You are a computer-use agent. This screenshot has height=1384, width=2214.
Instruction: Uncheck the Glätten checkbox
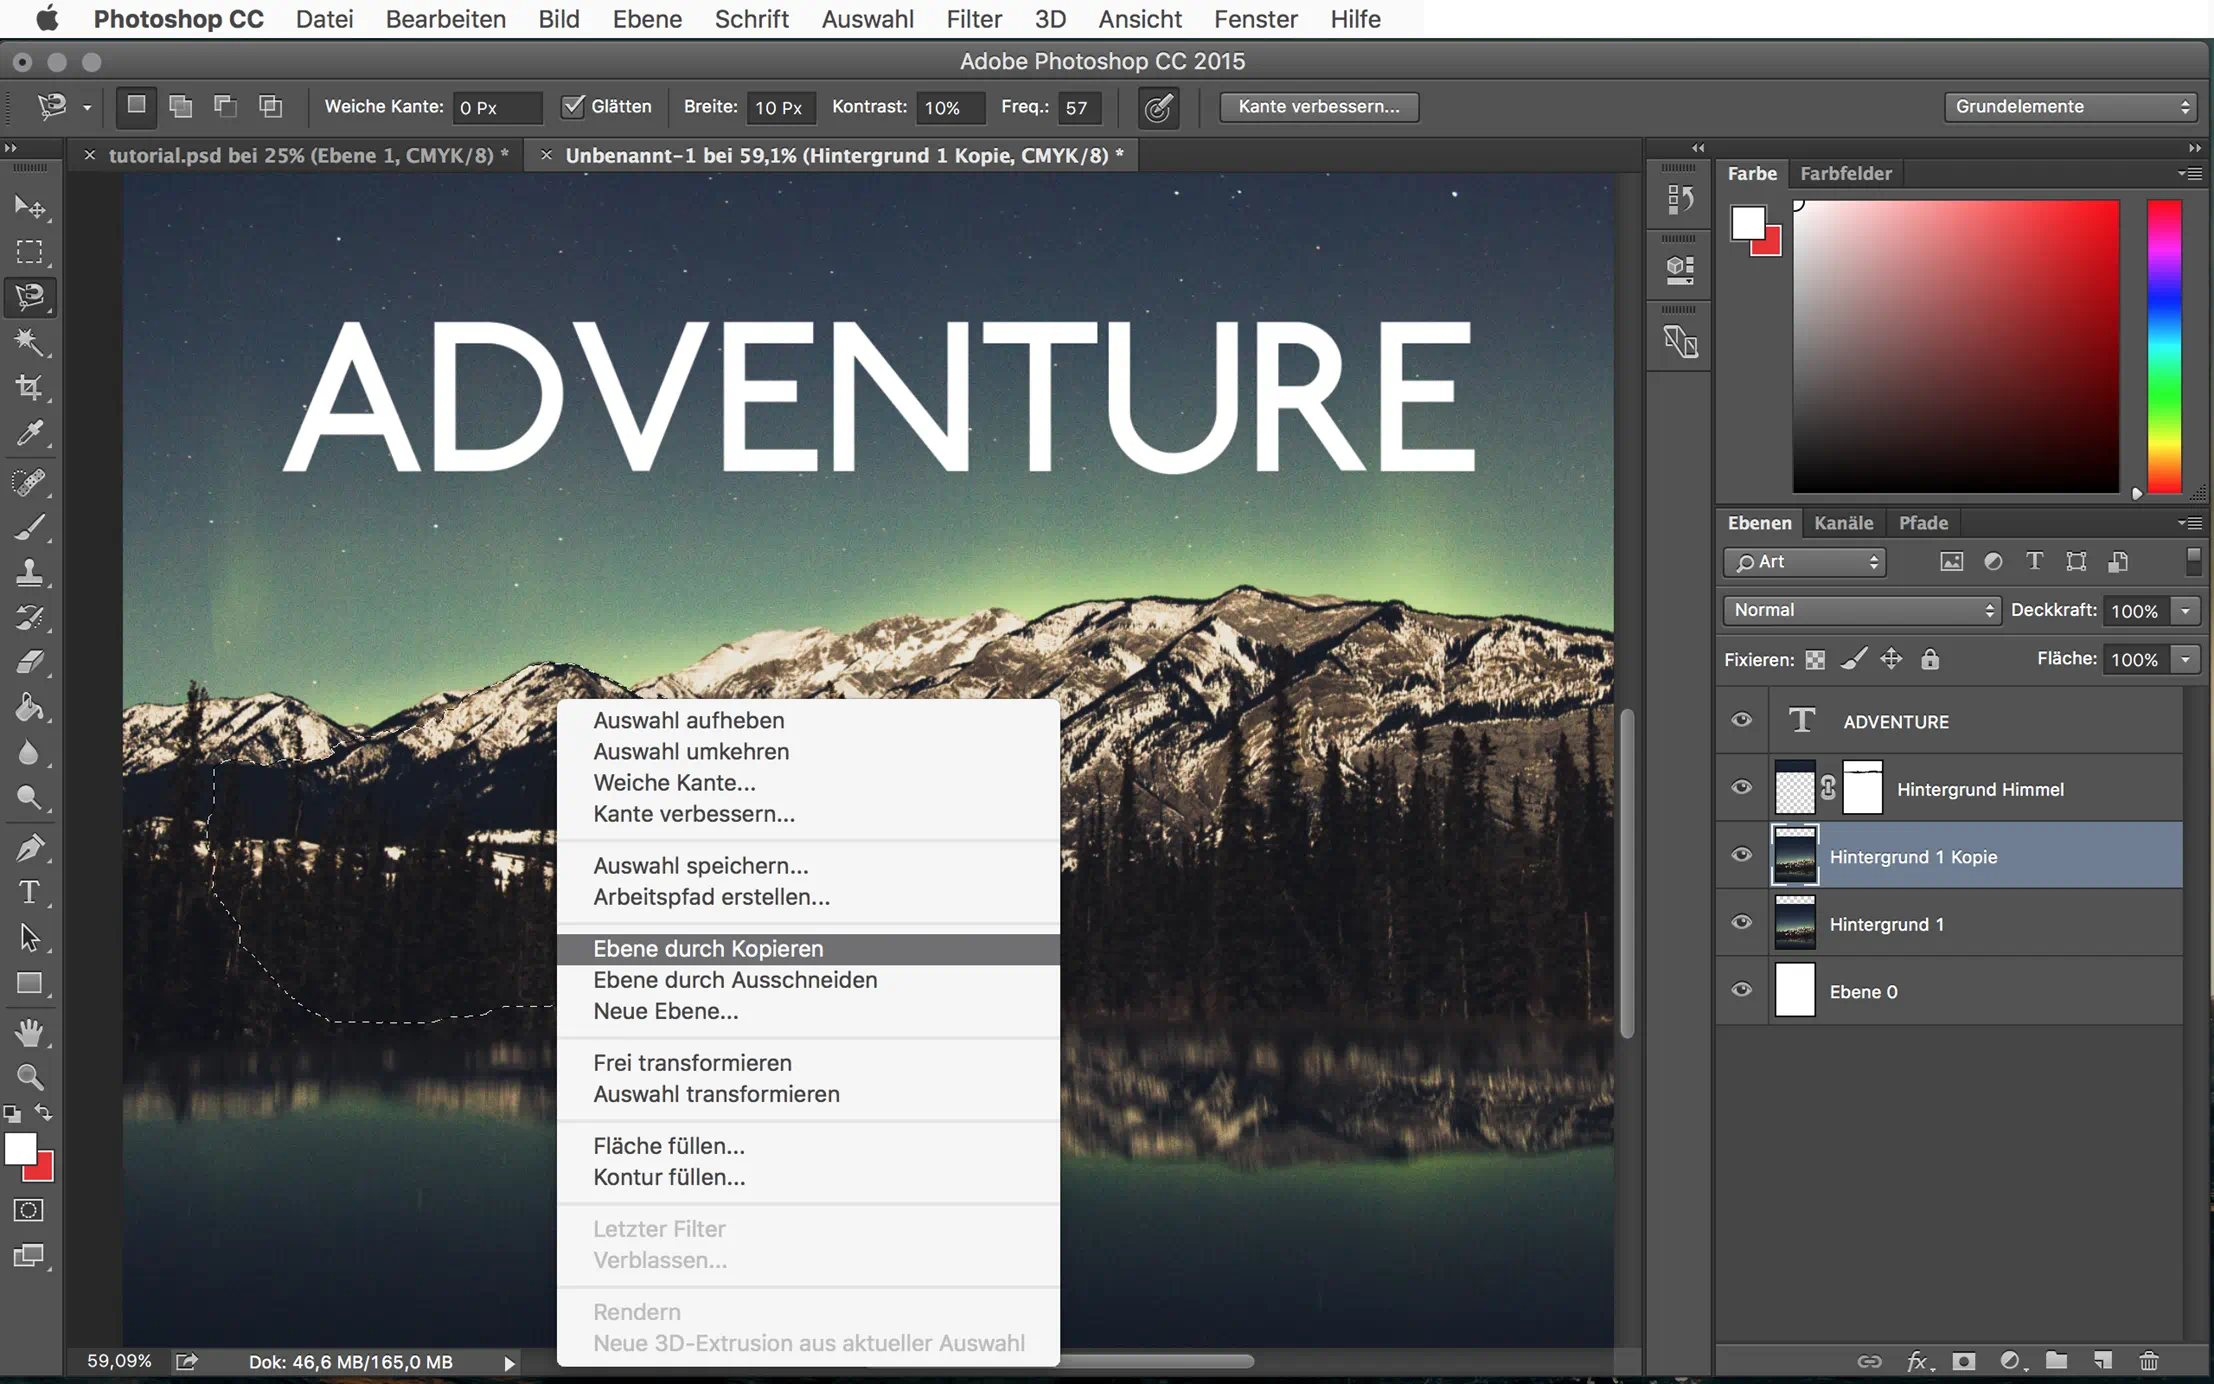click(573, 106)
